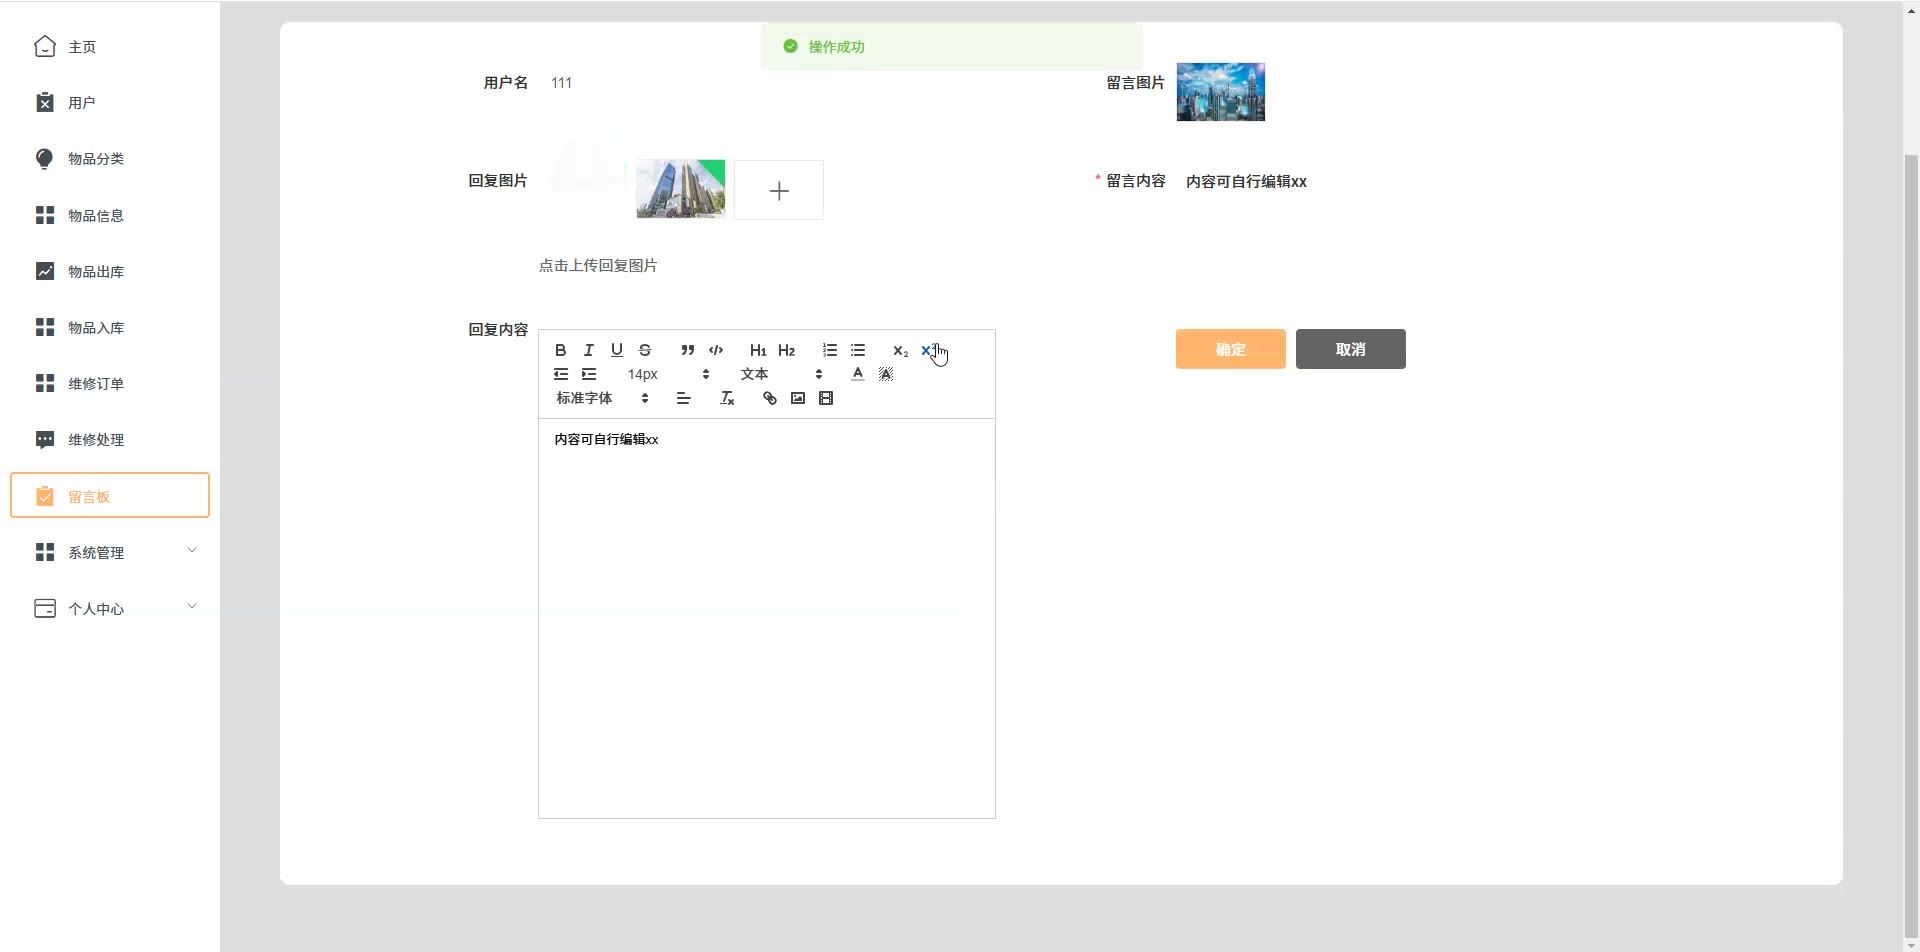Open the 文本 heading style dropdown
Screen dimensions: 1920x952
point(781,374)
